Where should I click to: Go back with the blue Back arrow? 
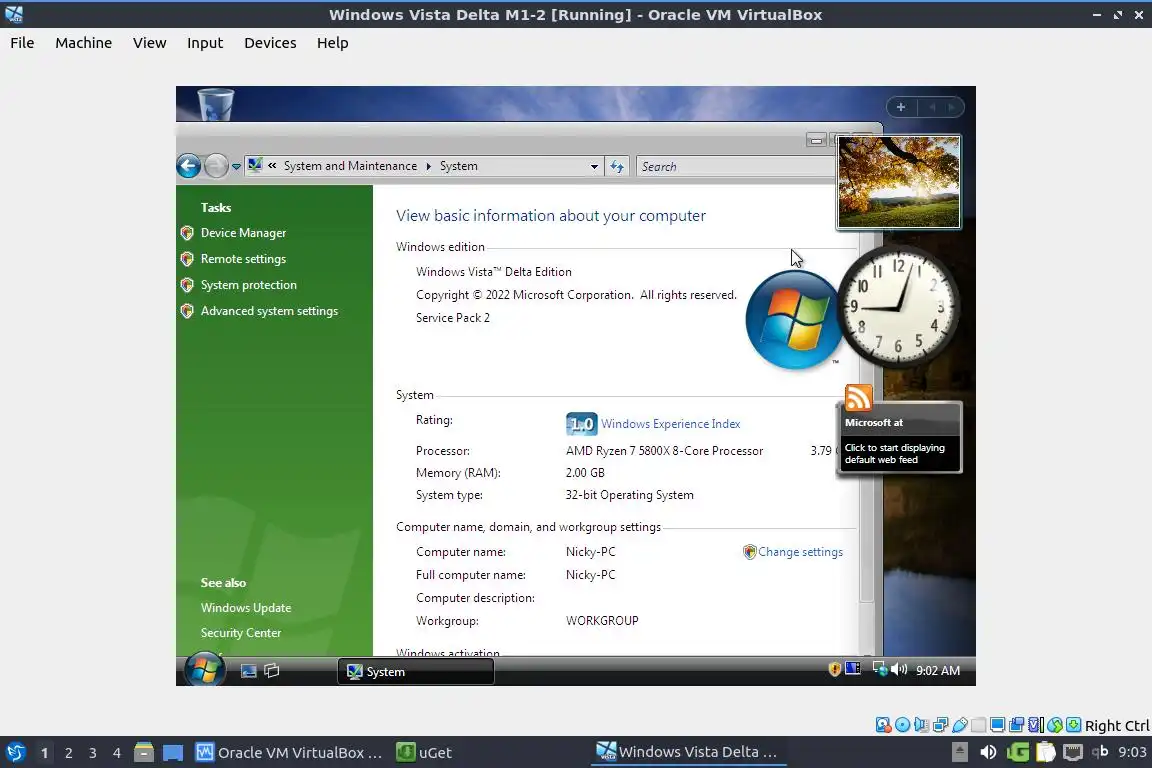(188, 166)
